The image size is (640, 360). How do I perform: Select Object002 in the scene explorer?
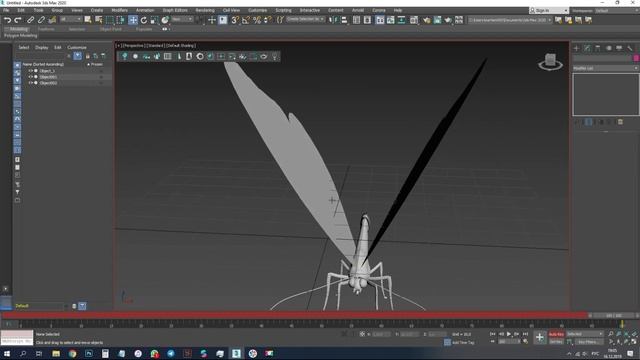click(48, 83)
